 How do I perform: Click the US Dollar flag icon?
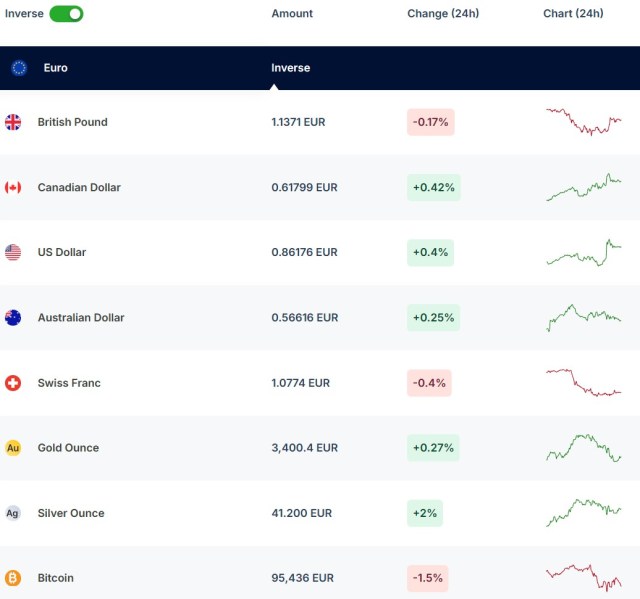(x=13, y=252)
